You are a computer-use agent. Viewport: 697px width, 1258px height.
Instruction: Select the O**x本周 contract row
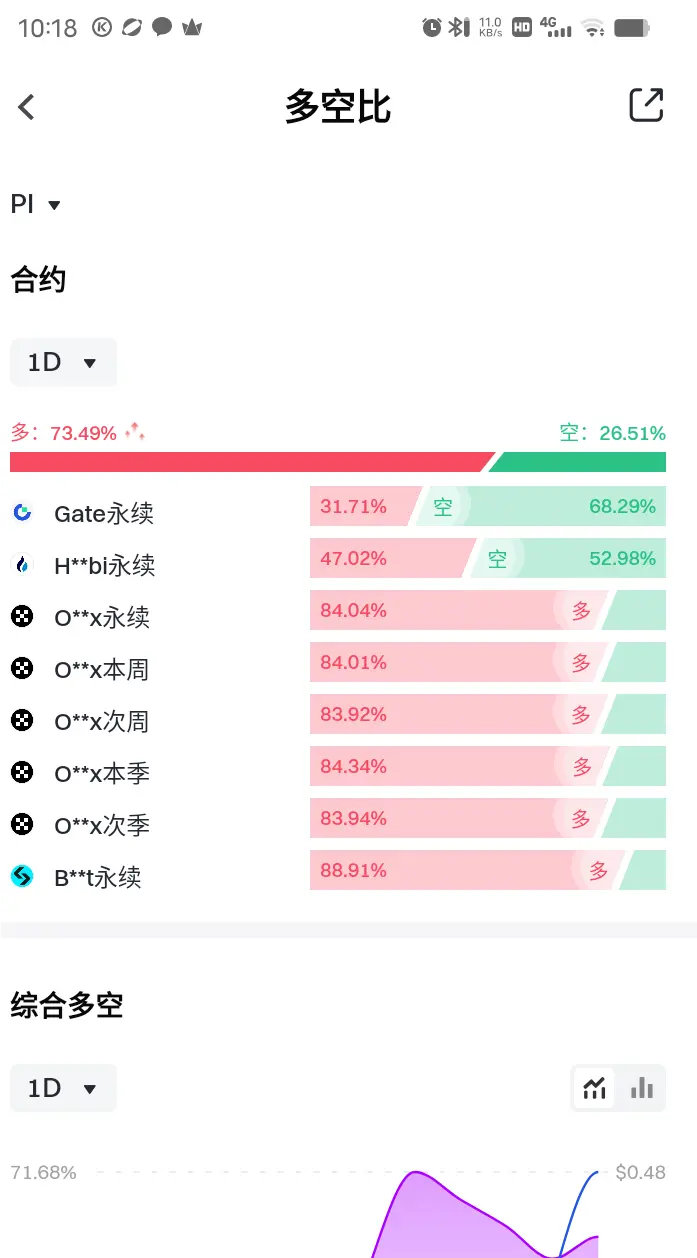click(338, 669)
